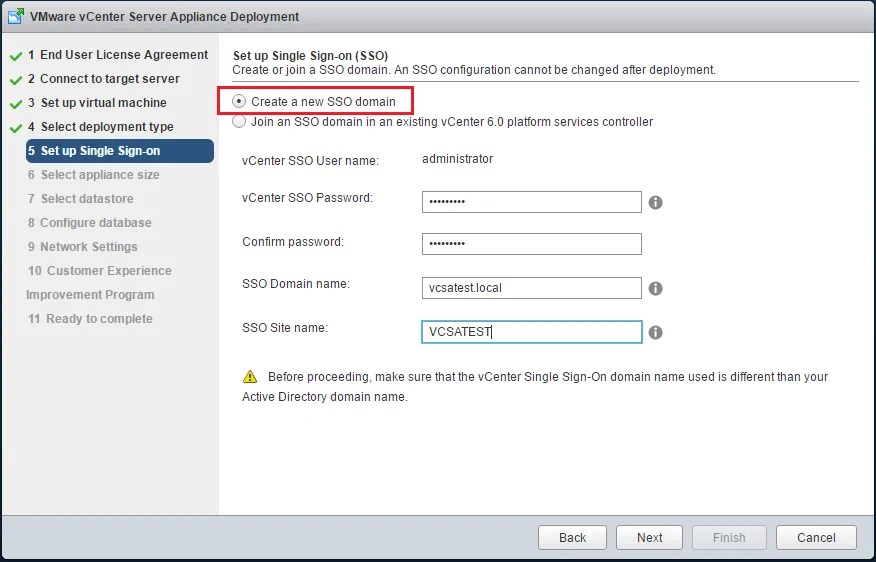Focus the vCenter SSO Password field
Screen dimensions: 876x562
531,202
